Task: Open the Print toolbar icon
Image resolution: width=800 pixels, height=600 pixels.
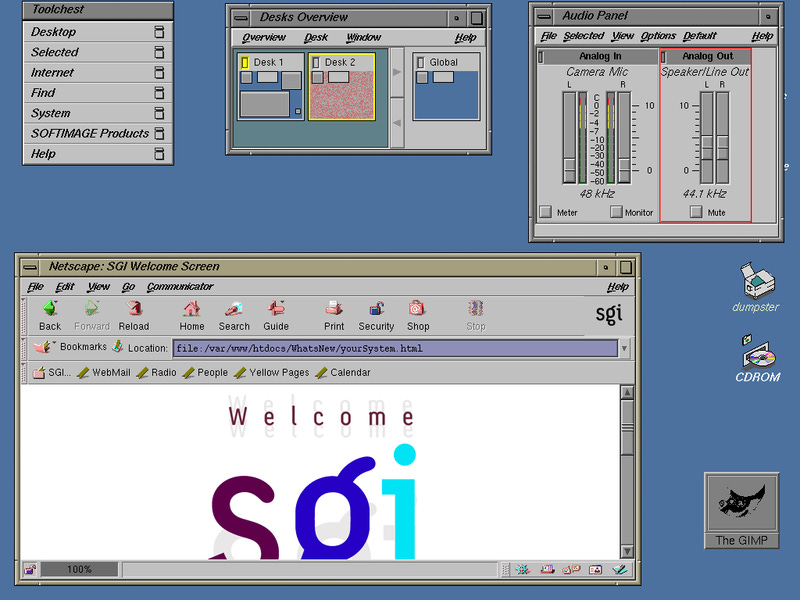Action: point(333,313)
